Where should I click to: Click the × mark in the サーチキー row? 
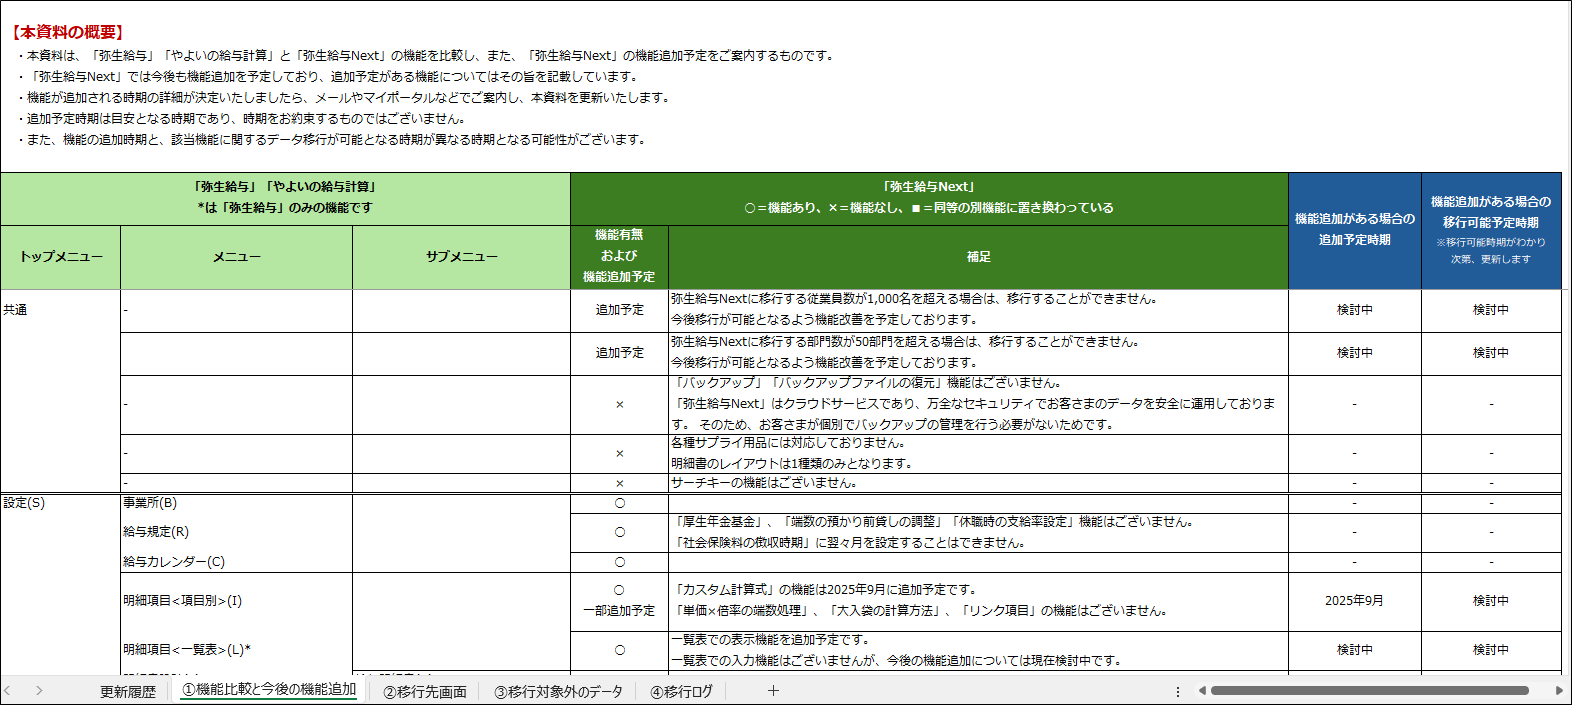click(619, 484)
